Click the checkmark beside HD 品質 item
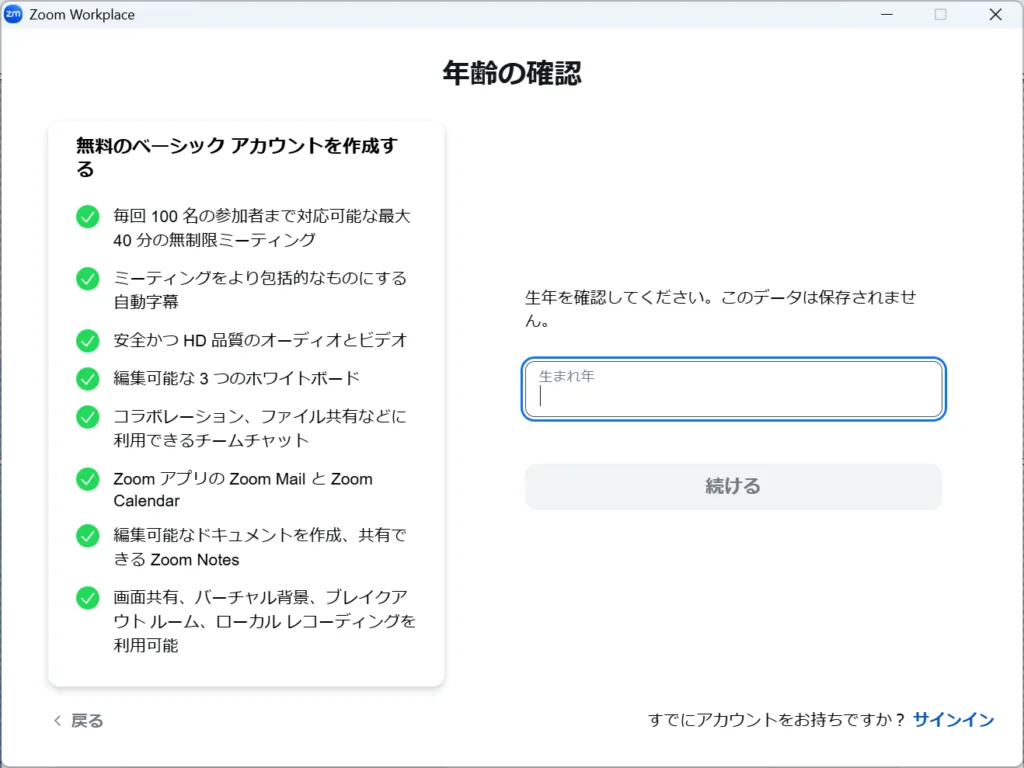Image resolution: width=1024 pixels, height=768 pixels. click(88, 340)
